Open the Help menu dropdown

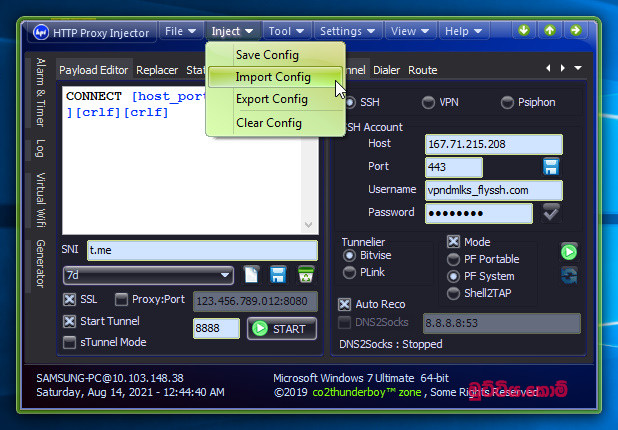pyautogui.click(x=464, y=31)
